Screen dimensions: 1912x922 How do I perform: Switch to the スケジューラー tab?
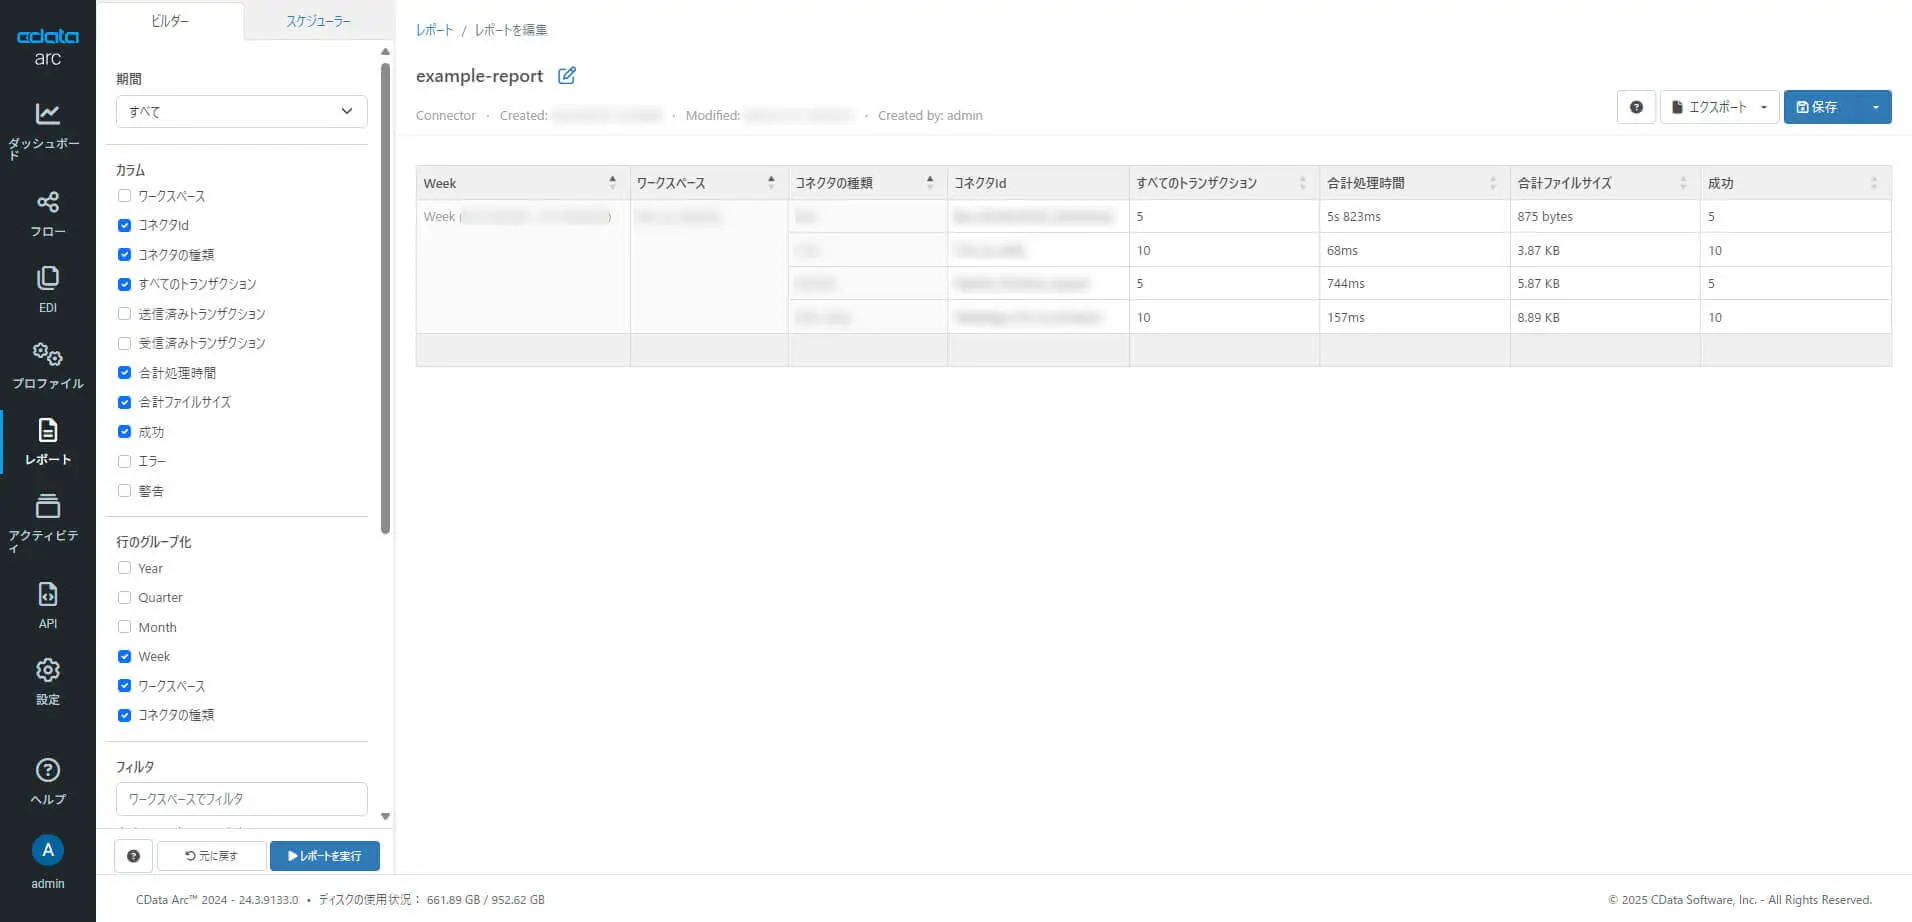point(318,21)
